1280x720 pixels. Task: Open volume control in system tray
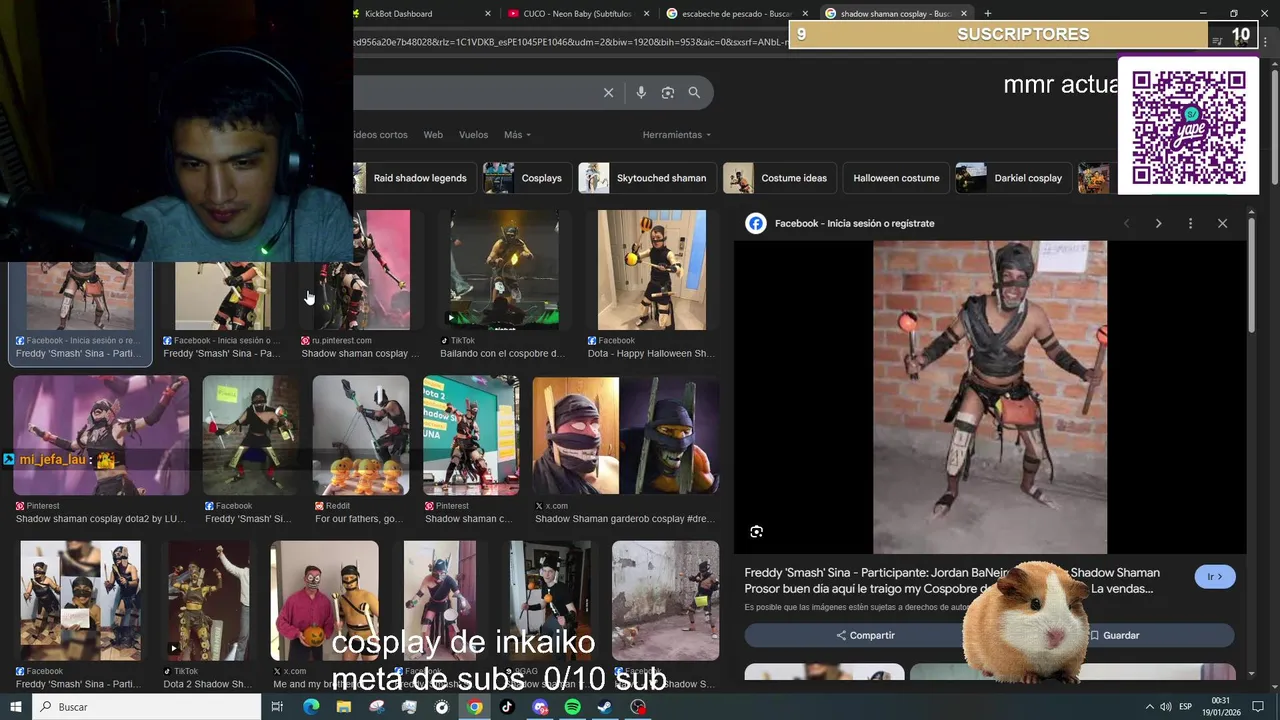click(1165, 707)
